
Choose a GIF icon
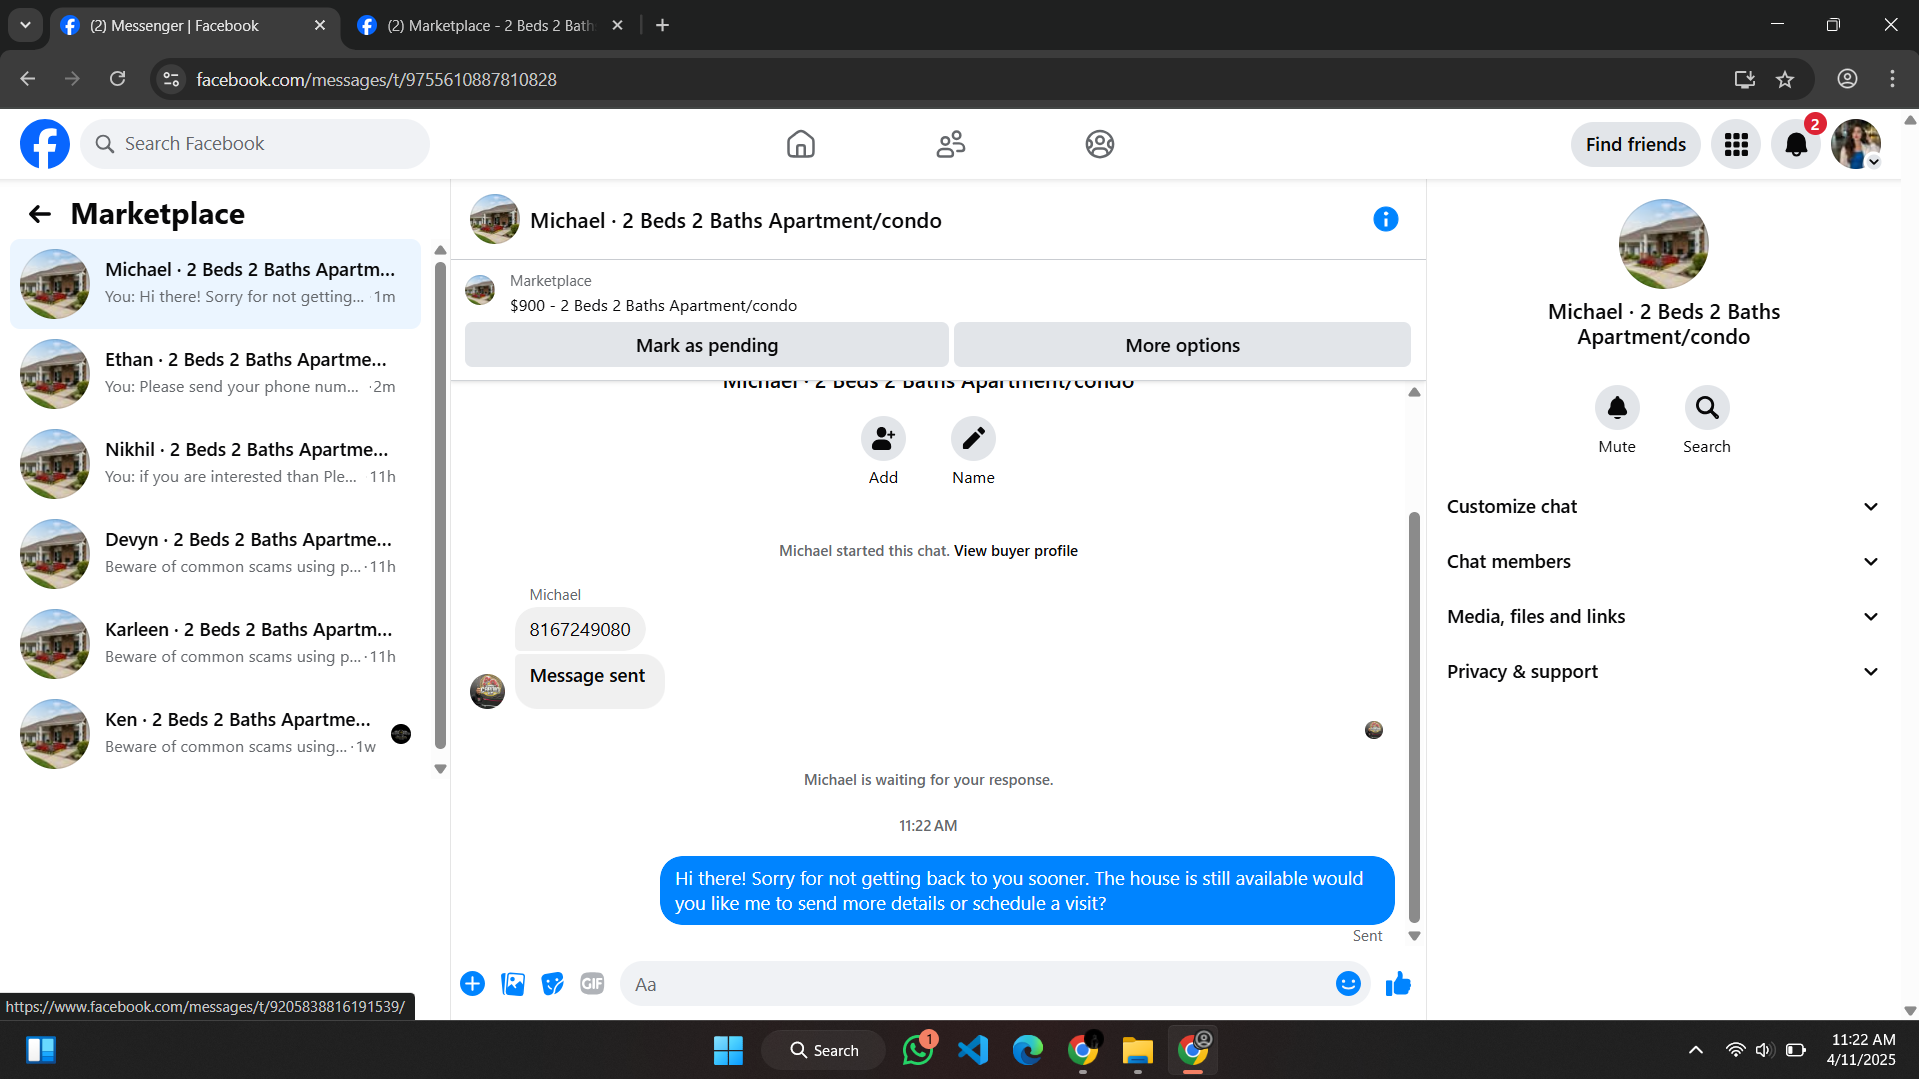592,984
